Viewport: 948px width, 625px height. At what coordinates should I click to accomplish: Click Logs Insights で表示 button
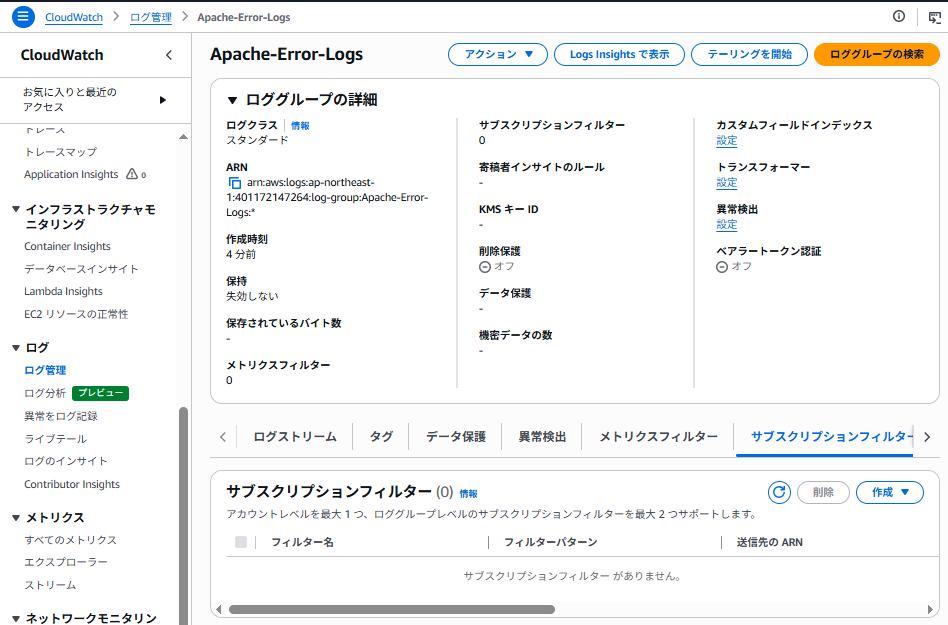click(619, 54)
